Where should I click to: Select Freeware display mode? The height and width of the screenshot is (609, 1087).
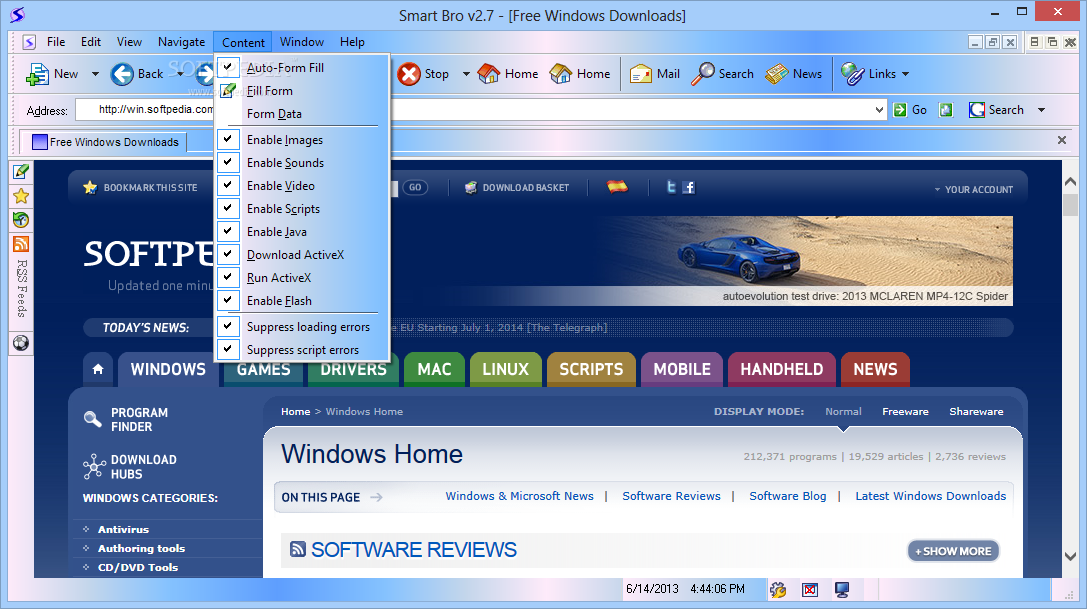[x=905, y=411]
